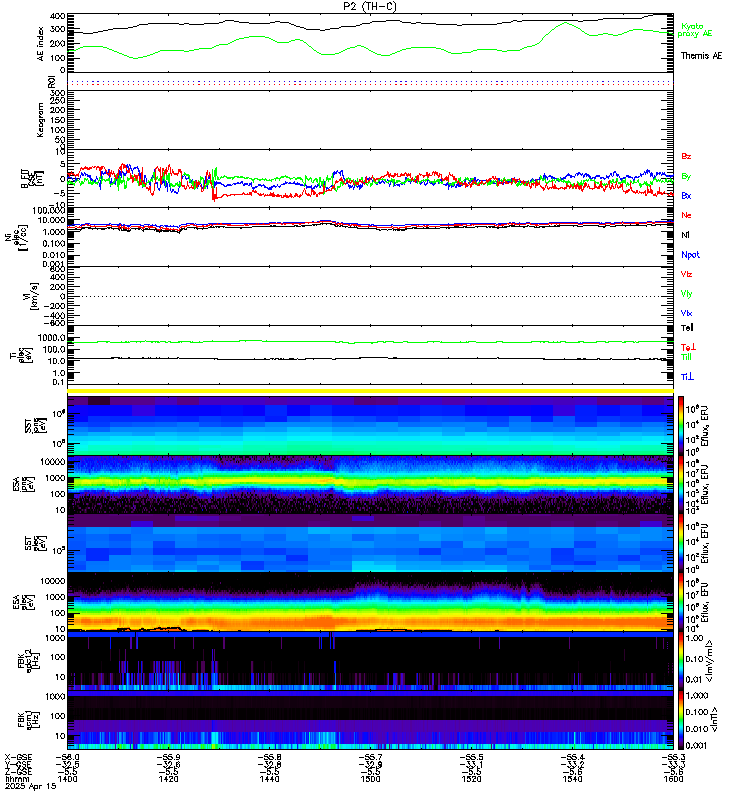The image size is (750, 800).
Task: Select the Themis AE legend label
Action: (x=702, y=56)
